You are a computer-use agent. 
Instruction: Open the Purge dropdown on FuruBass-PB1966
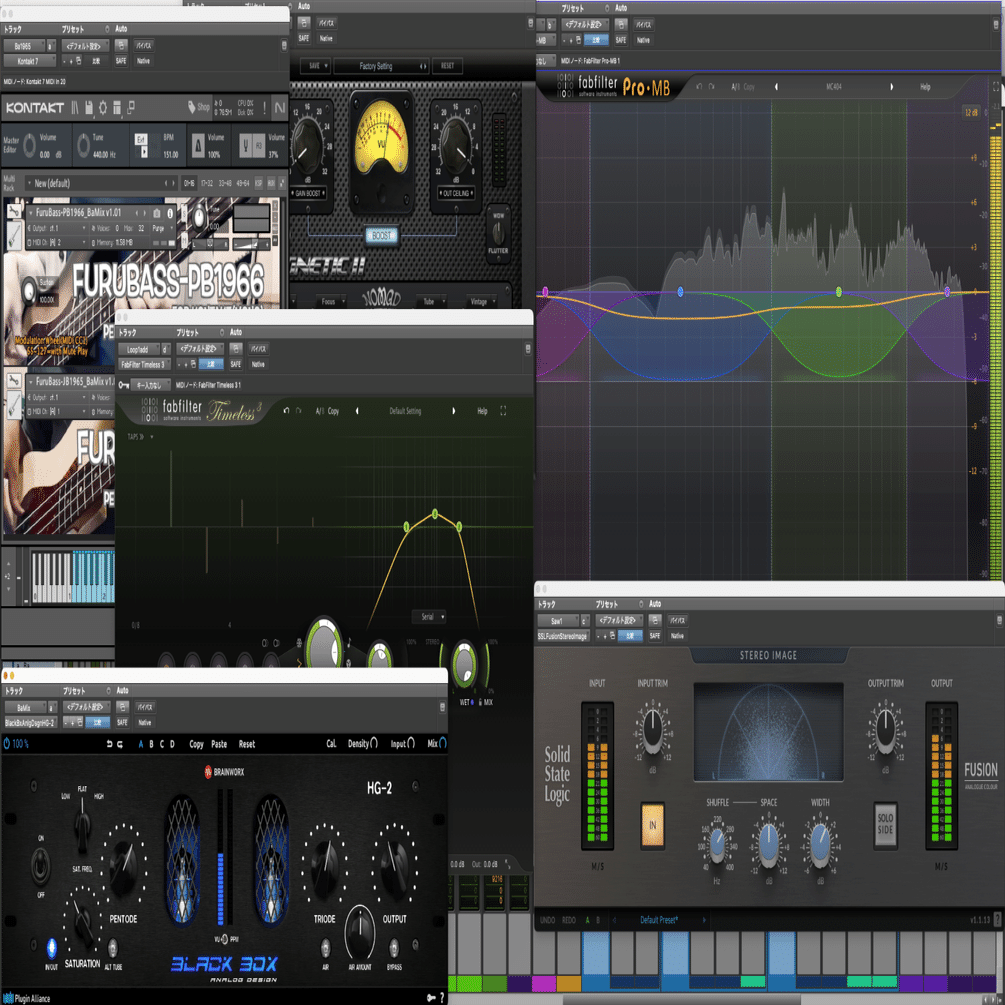(161, 228)
